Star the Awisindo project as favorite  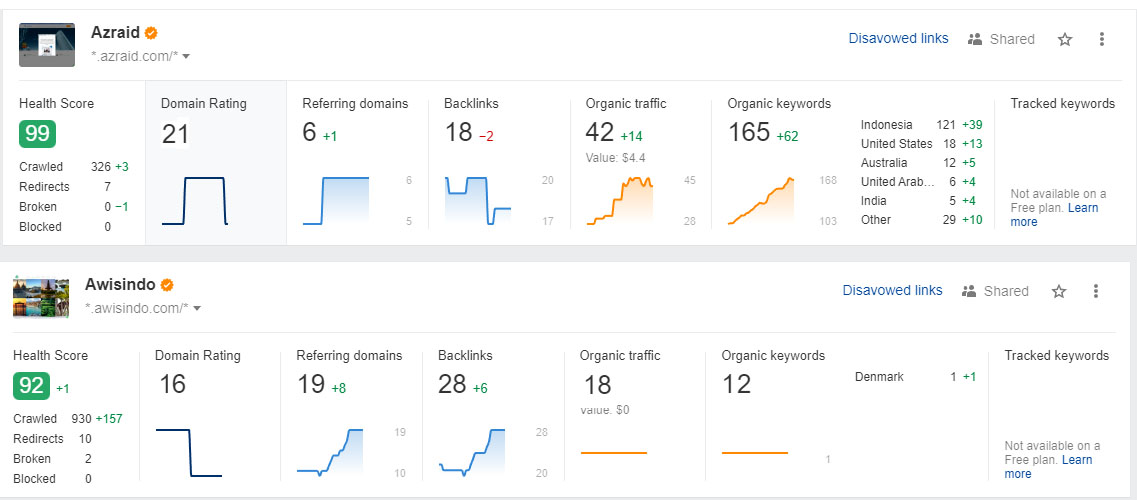pos(1059,291)
